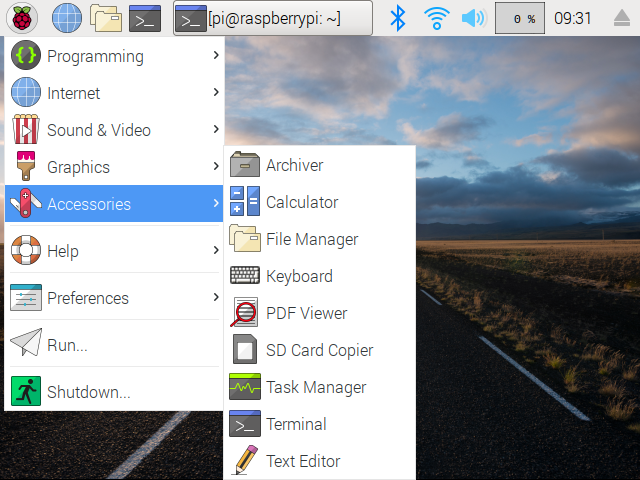Launch PDF Viewer from Accessories
The width and height of the screenshot is (640, 480).
click(320, 313)
